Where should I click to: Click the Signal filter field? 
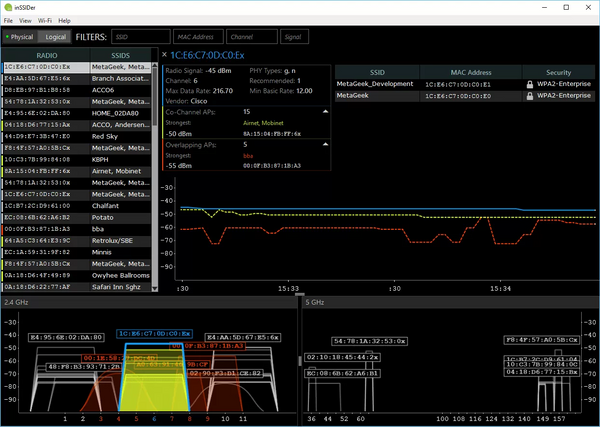click(294, 37)
